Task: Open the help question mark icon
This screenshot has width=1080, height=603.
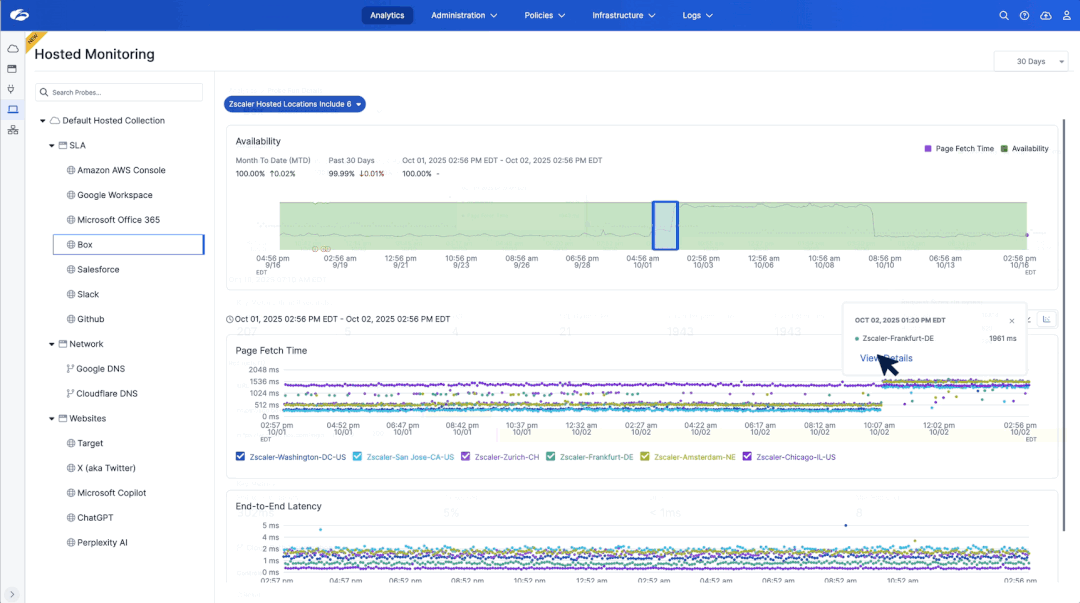Action: tap(1024, 15)
